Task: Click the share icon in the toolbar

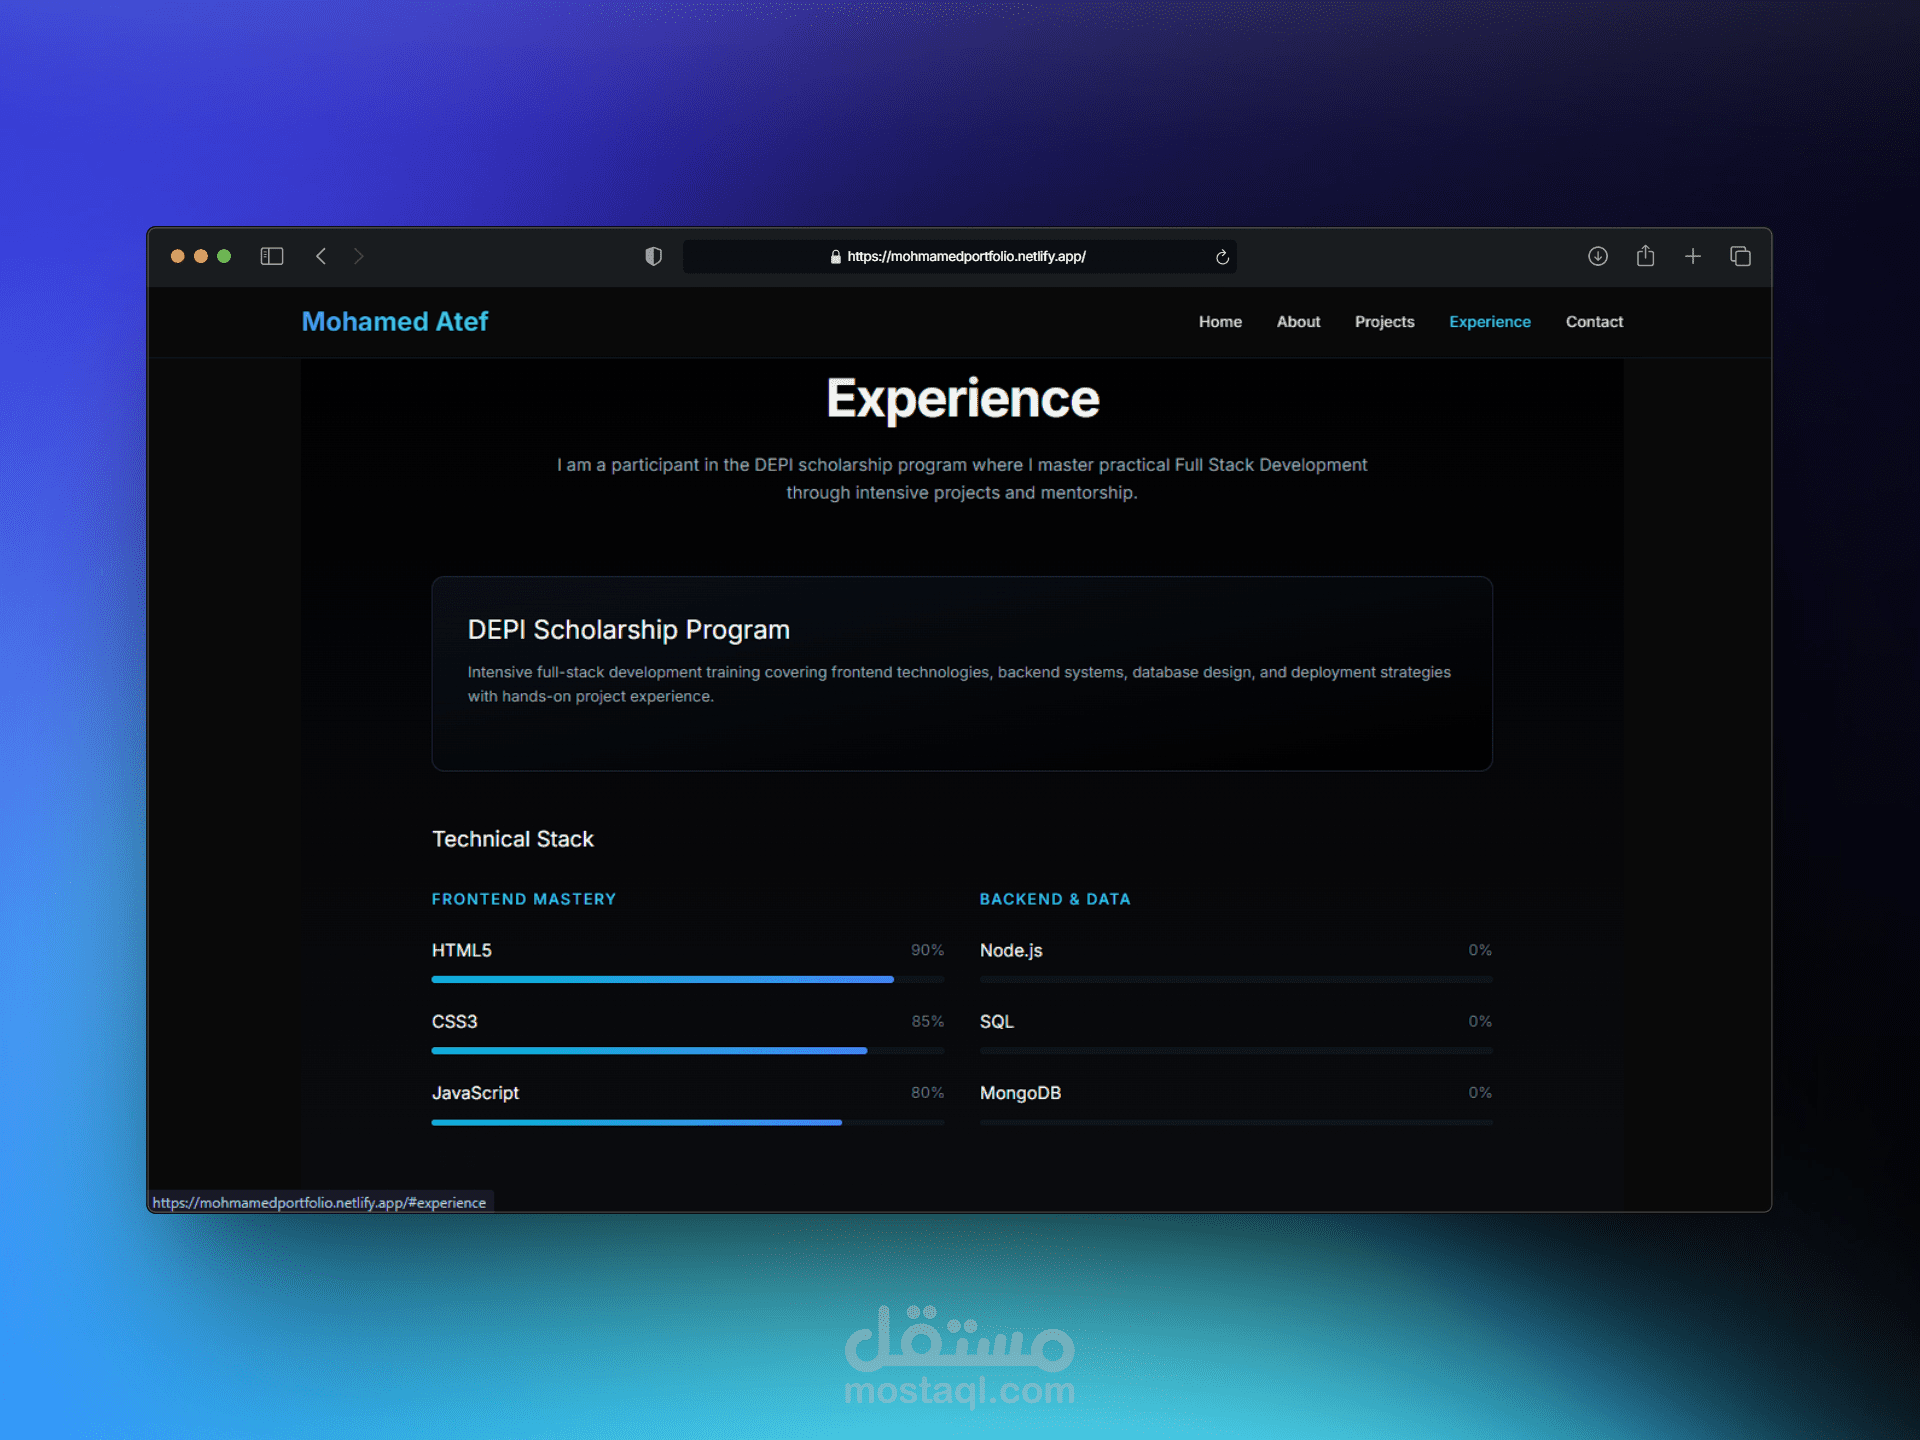Action: pos(1645,256)
